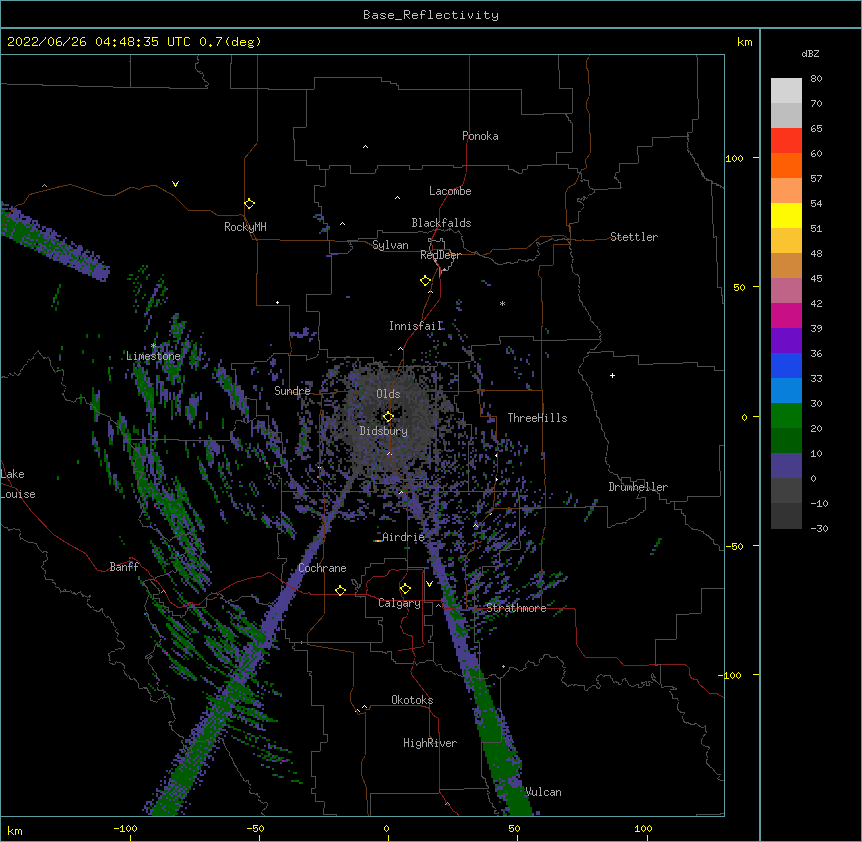Click the red 60-65 dBZ legend swatch

(786, 141)
